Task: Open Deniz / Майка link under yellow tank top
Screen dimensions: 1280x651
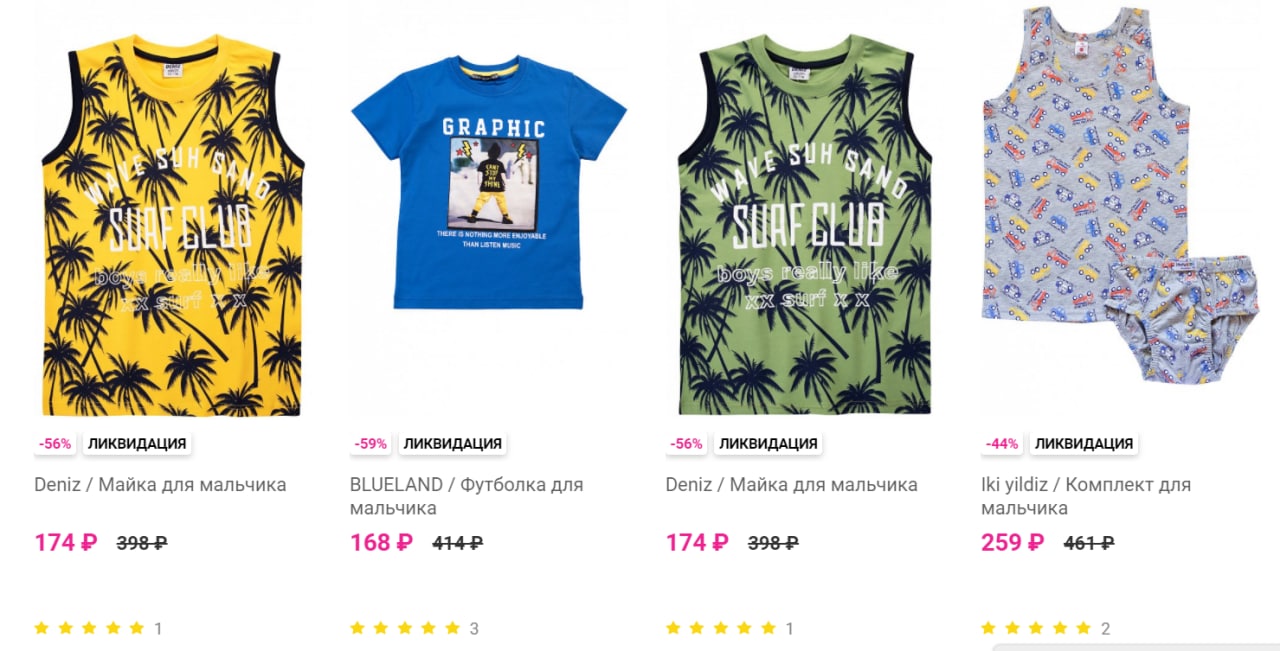Action: (160, 485)
